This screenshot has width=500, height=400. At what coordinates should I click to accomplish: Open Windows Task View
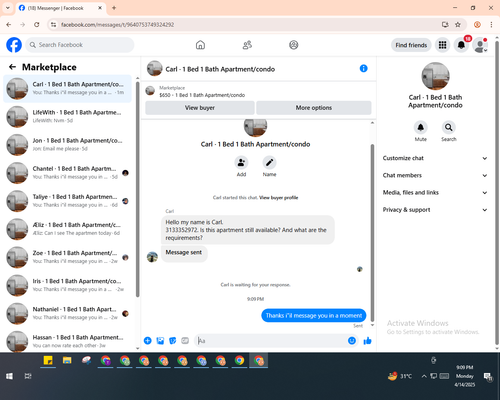[x=28, y=376]
